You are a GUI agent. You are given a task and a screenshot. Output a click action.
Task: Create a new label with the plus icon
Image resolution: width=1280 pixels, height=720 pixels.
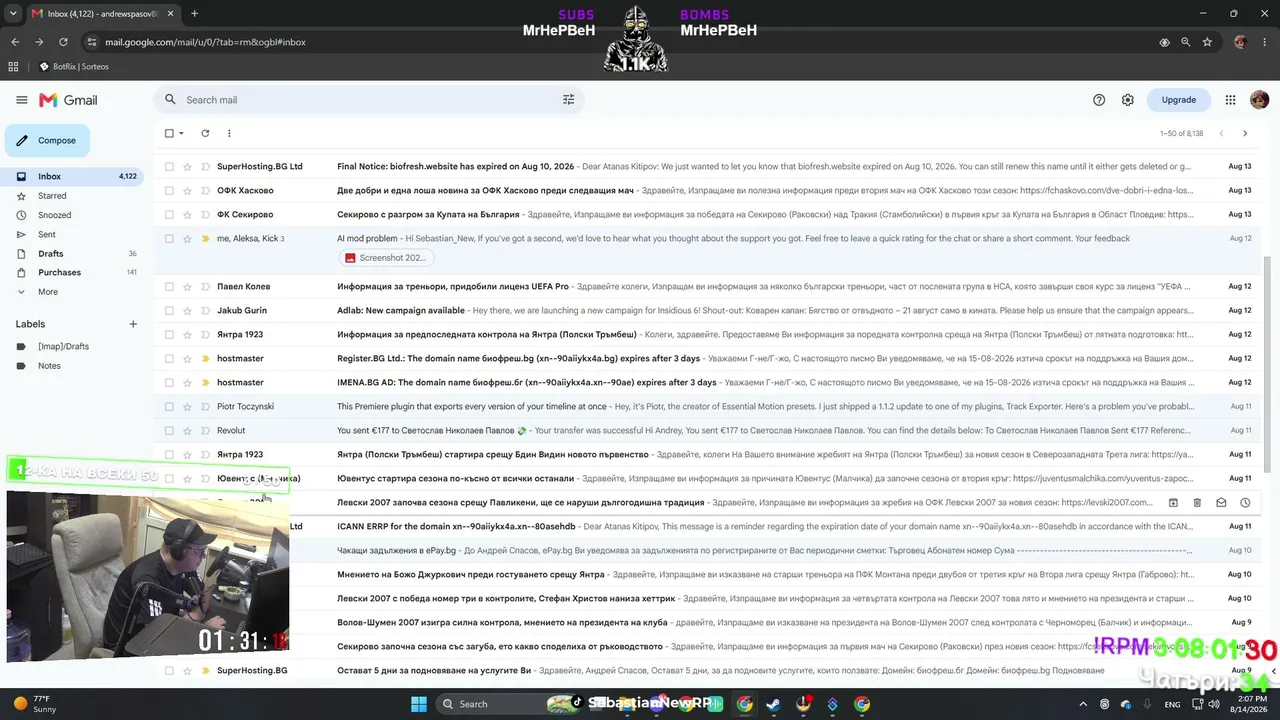tap(133, 324)
